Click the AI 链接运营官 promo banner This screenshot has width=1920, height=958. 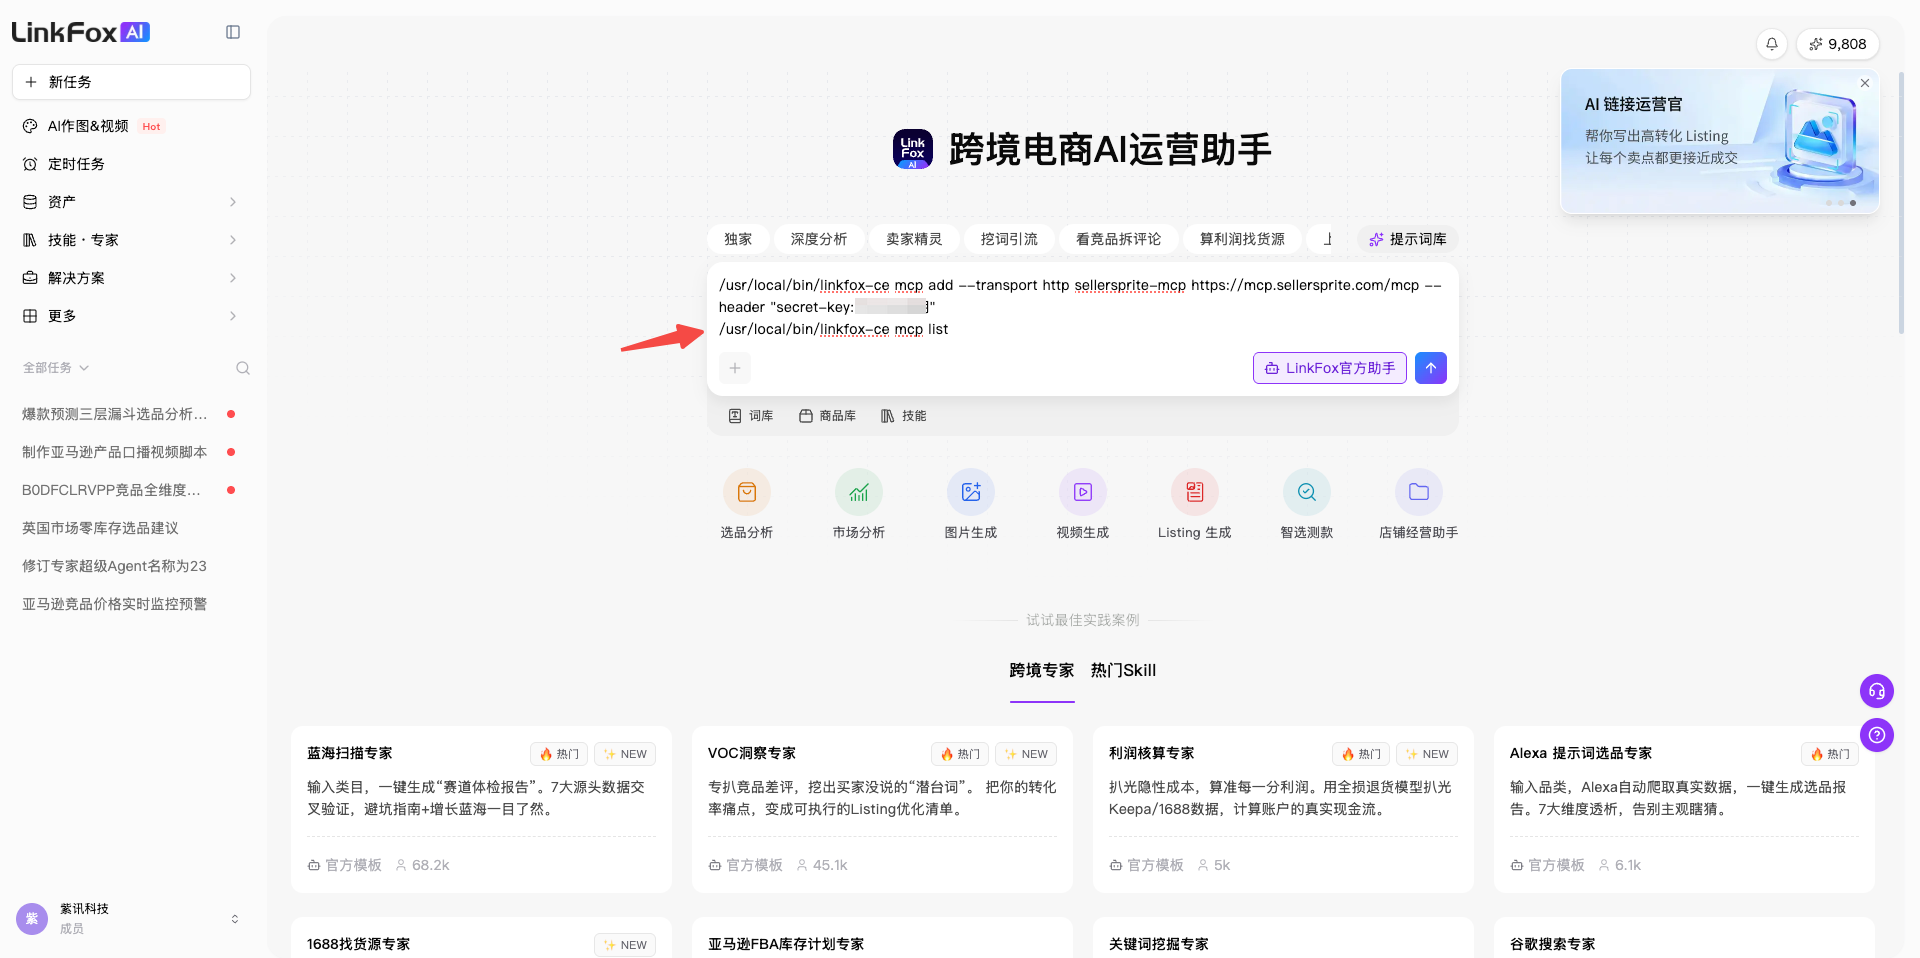coord(1720,141)
